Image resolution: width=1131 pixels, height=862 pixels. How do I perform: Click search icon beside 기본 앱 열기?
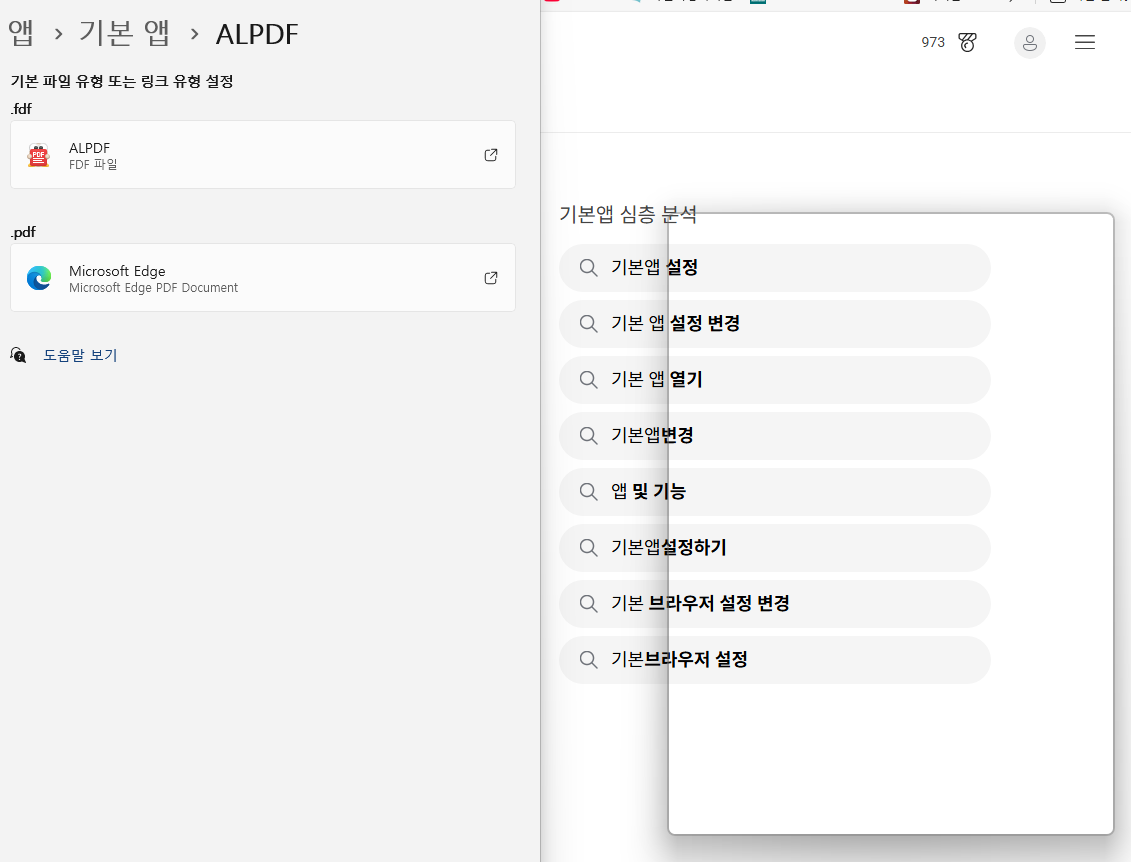[589, 379]
